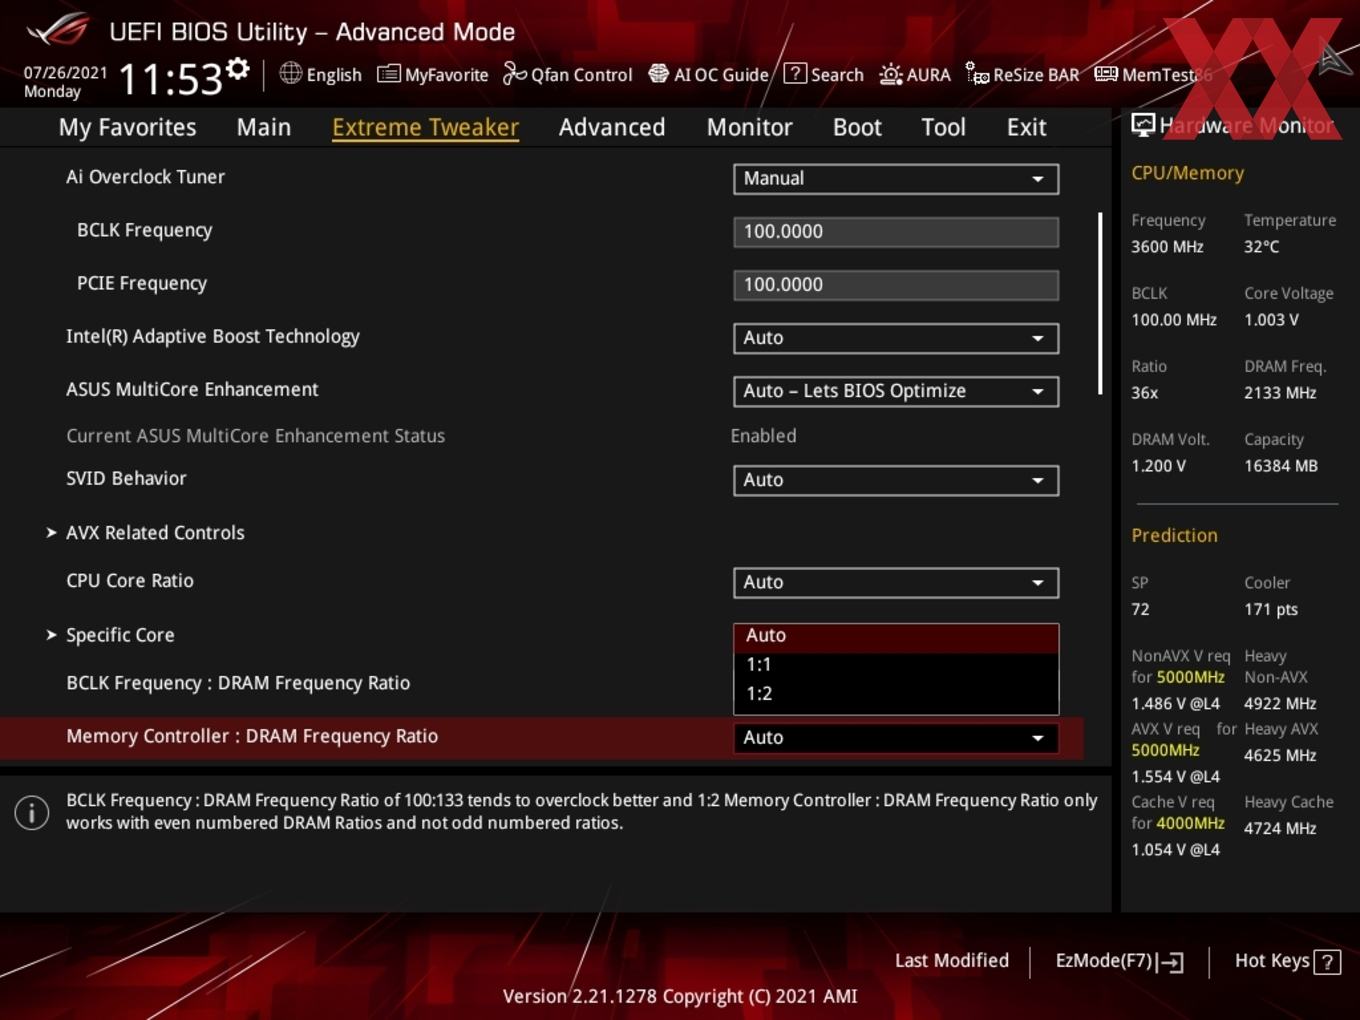
Task: Click the Hardware Monitor icon
Action: 1143,125
